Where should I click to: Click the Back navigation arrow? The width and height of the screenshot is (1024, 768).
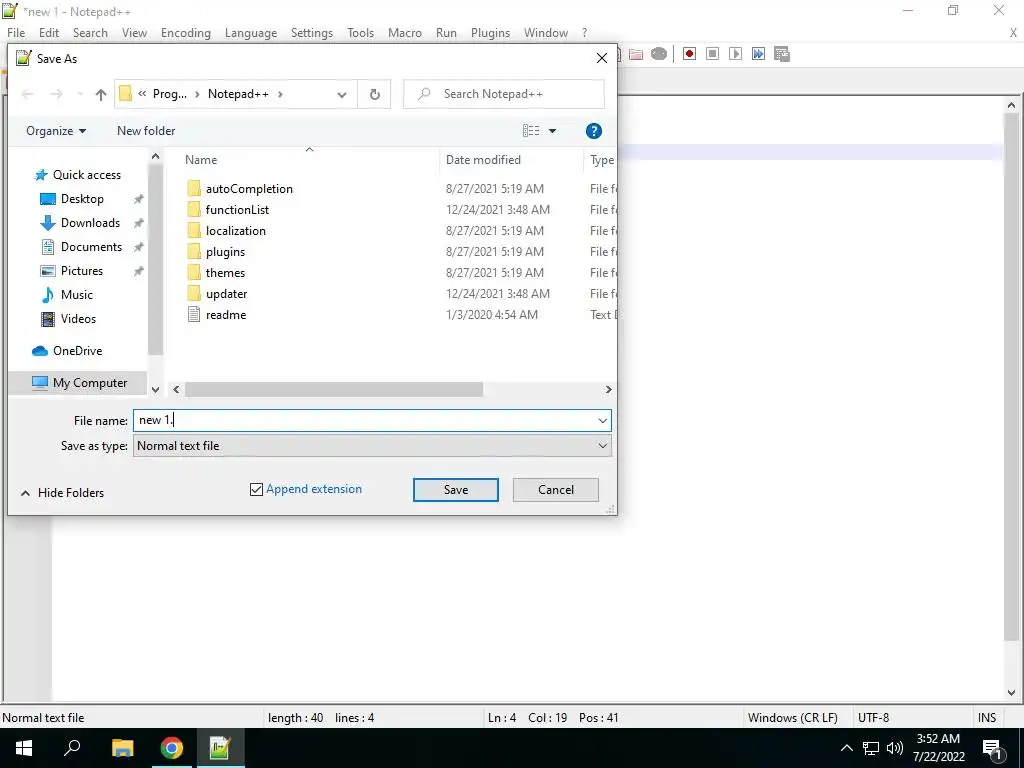27,95
